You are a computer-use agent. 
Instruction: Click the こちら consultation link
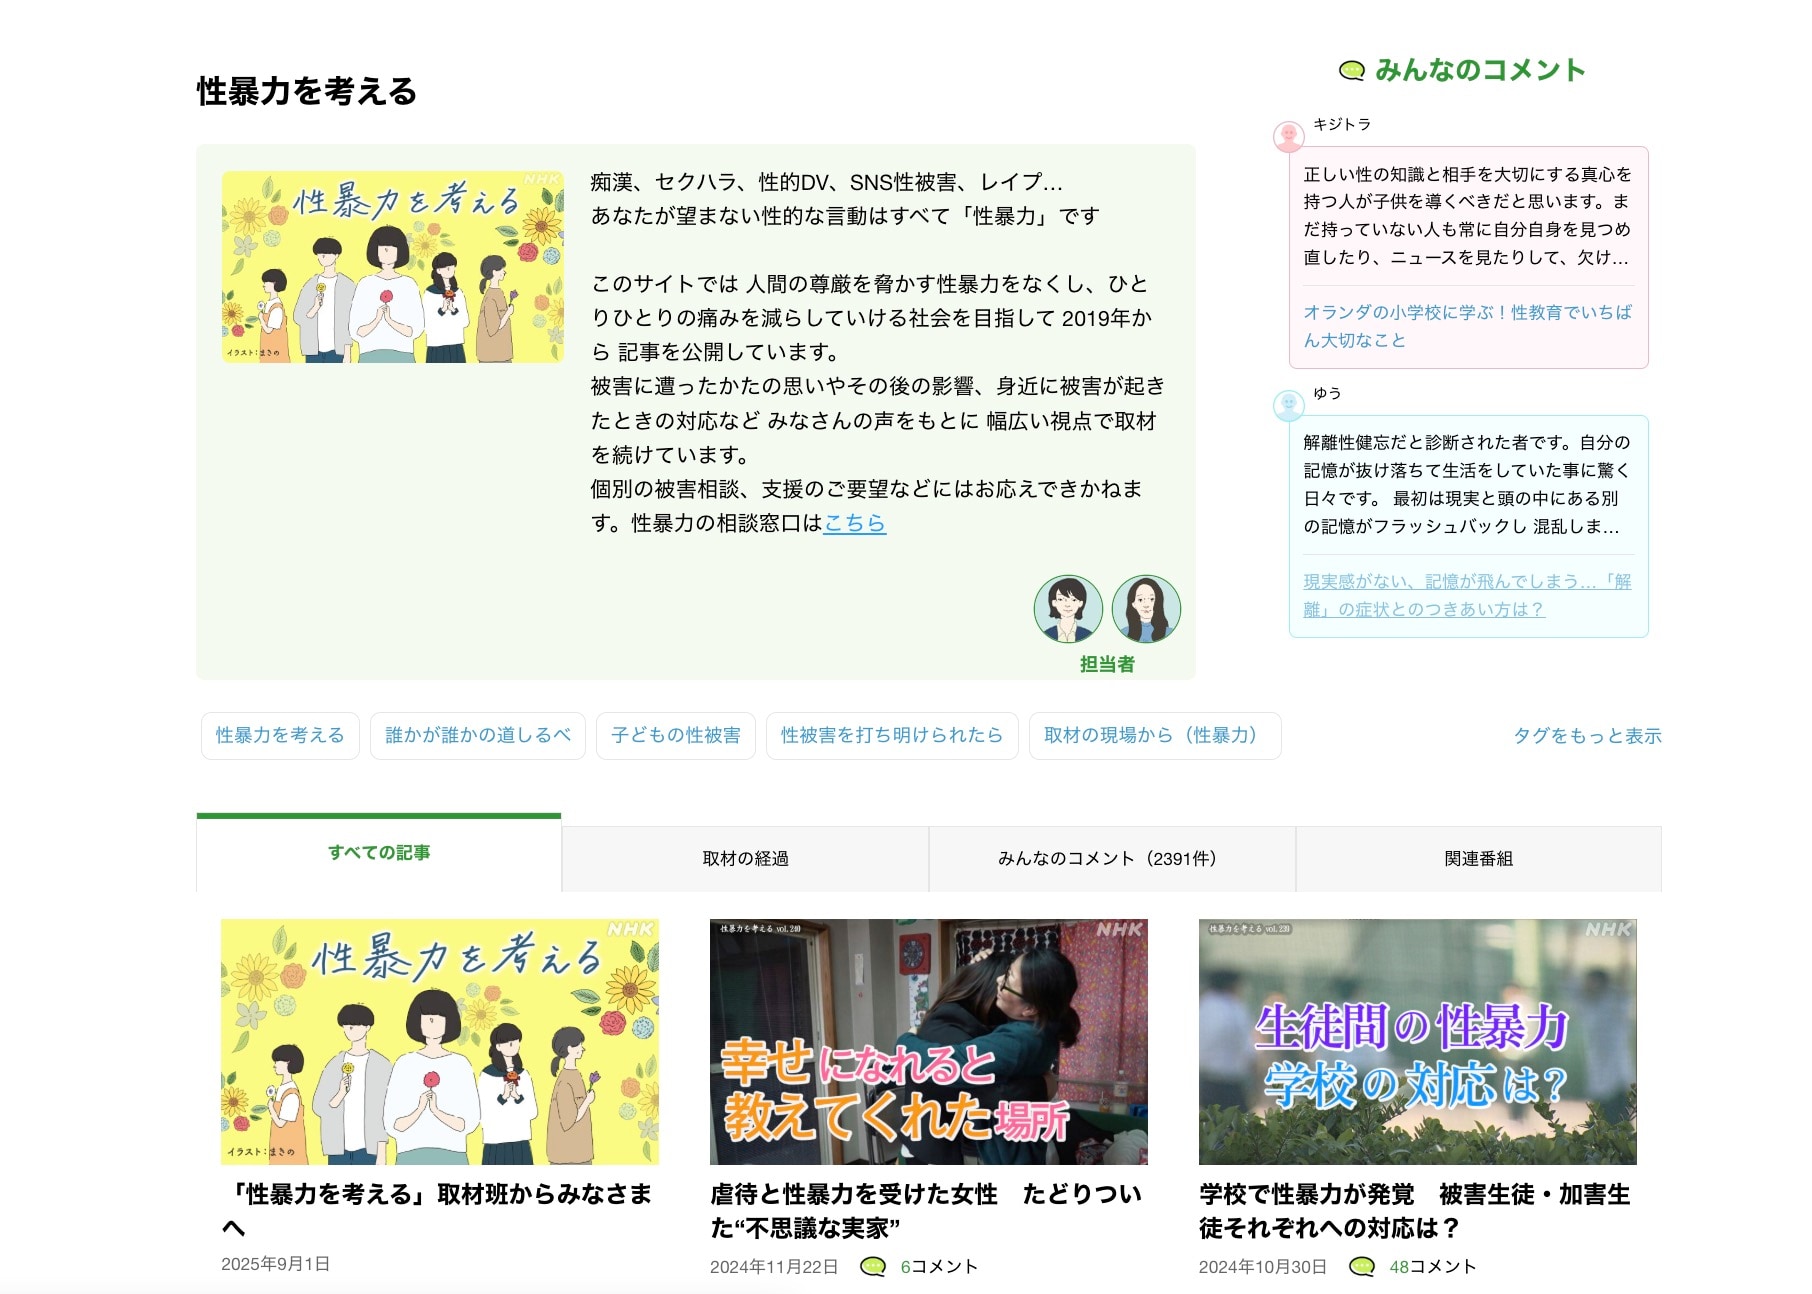tap(853, 523)
